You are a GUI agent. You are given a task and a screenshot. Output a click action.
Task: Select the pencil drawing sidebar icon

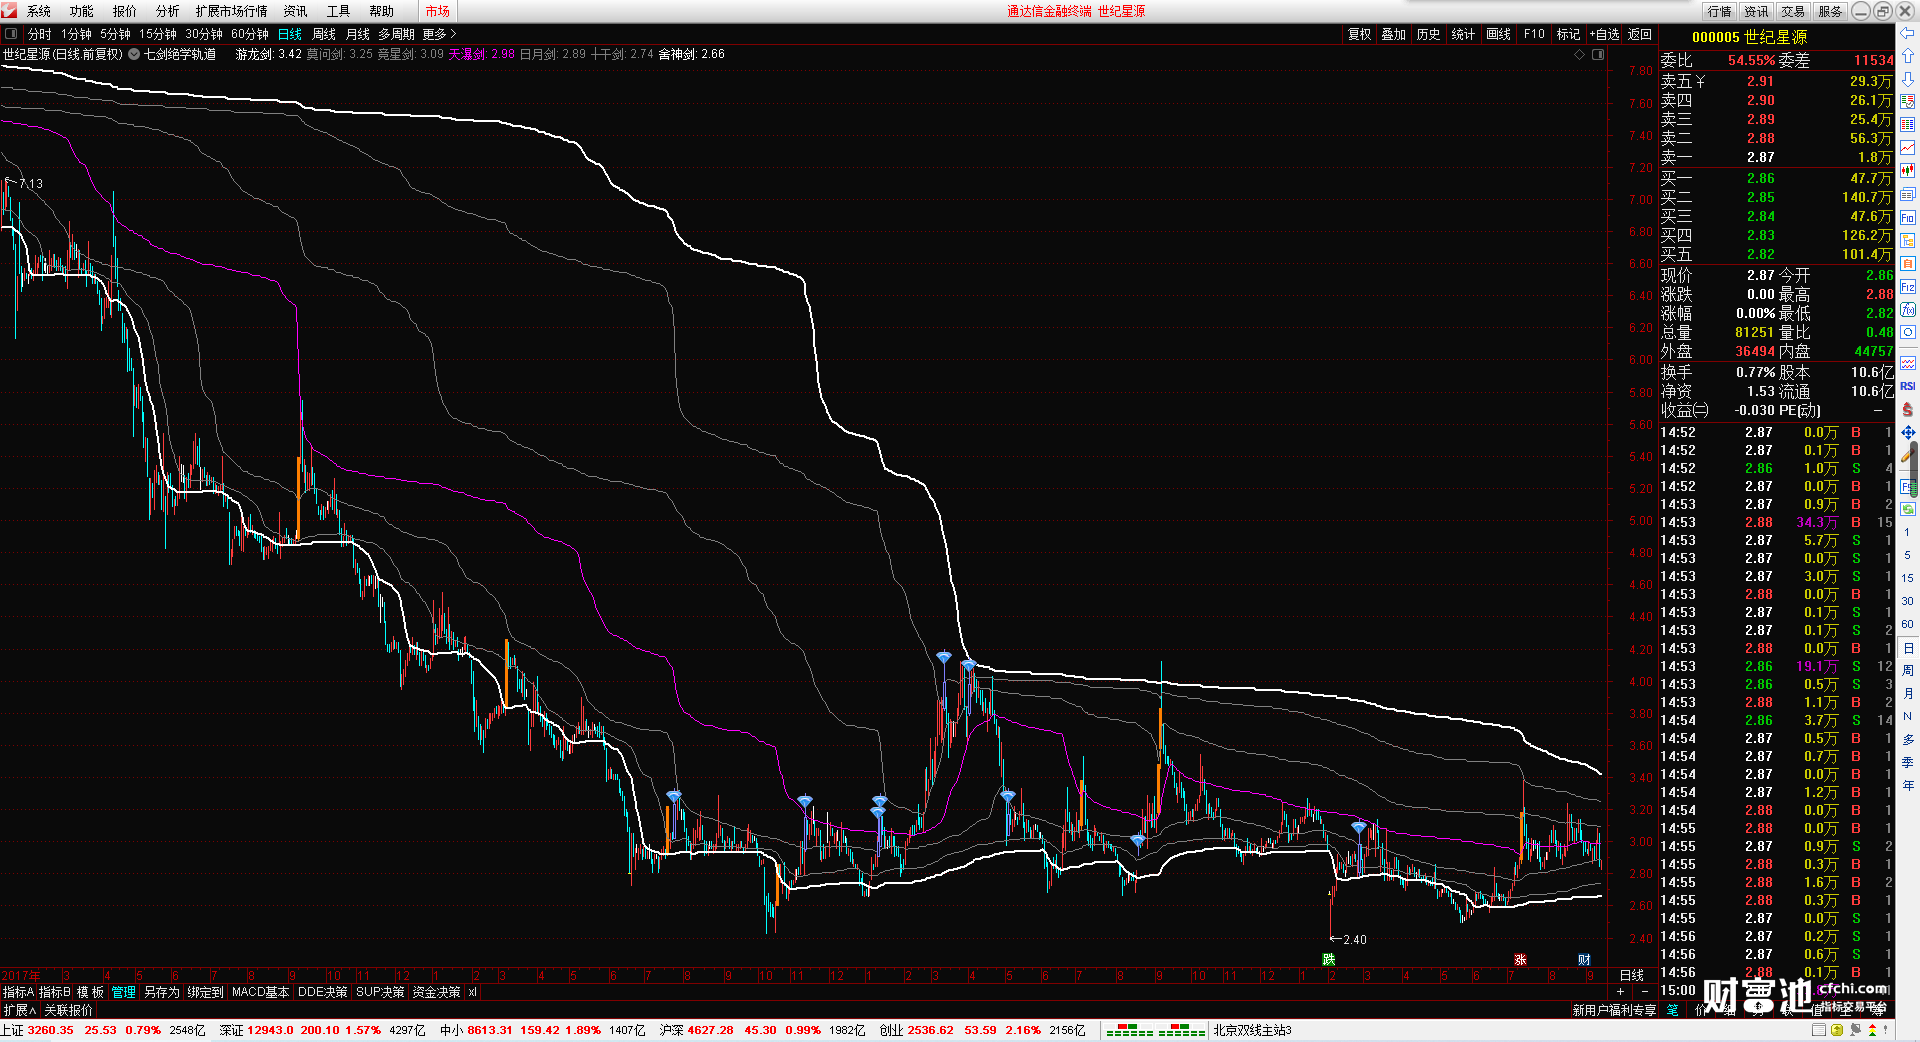[x=1908, y=455]
